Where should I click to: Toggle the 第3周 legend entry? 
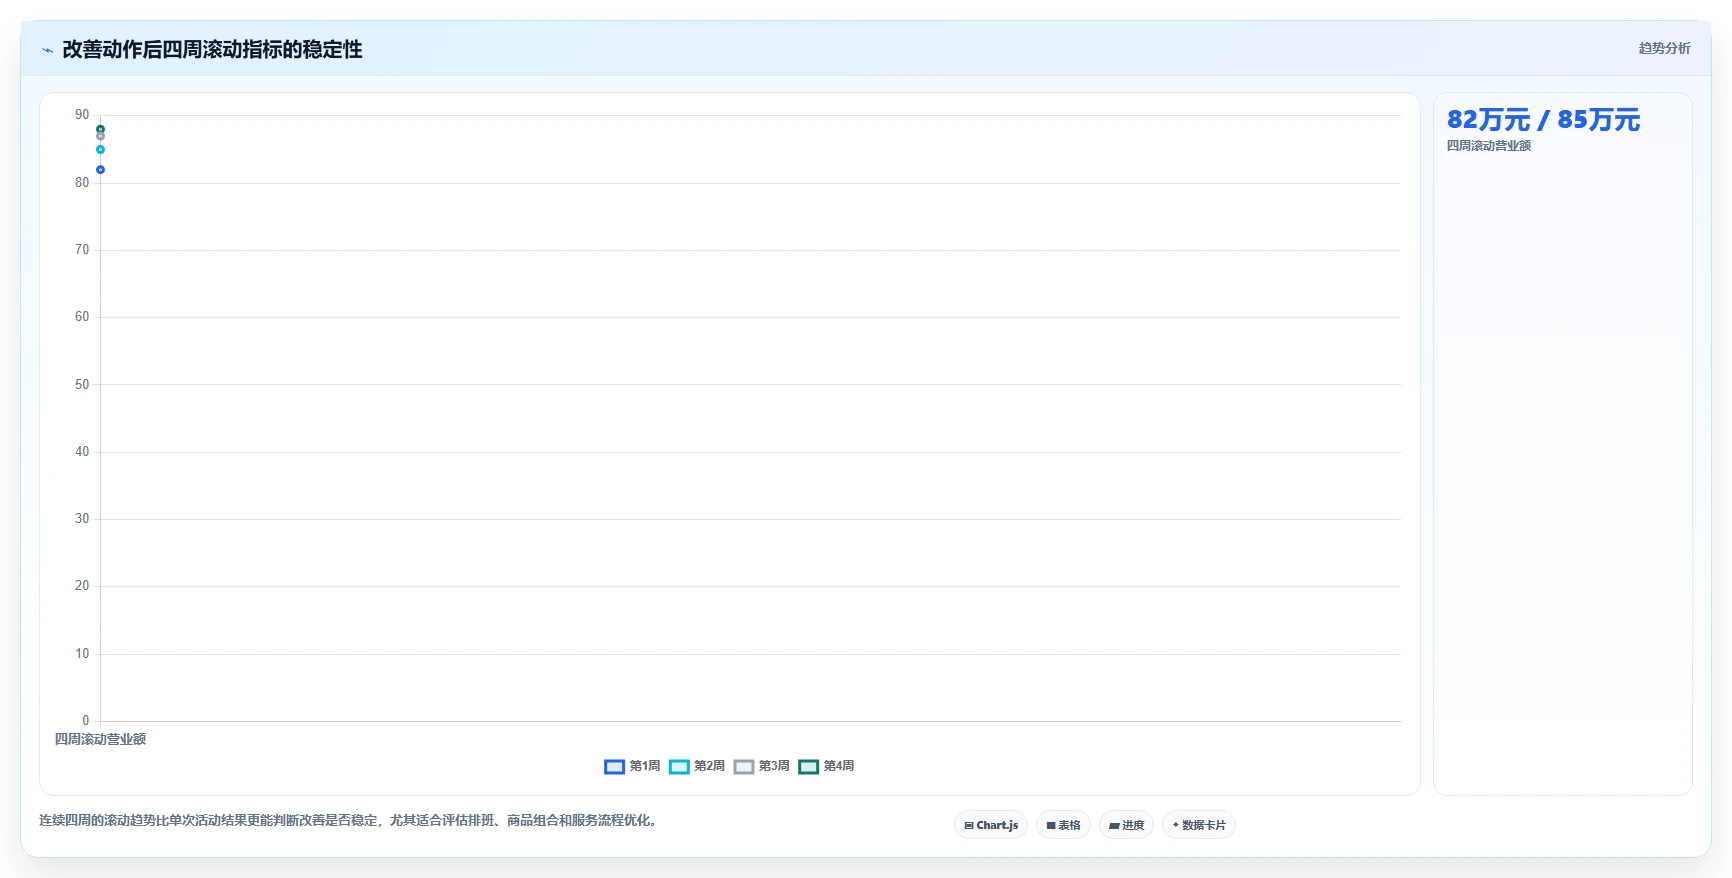click(x=761, y=766)
